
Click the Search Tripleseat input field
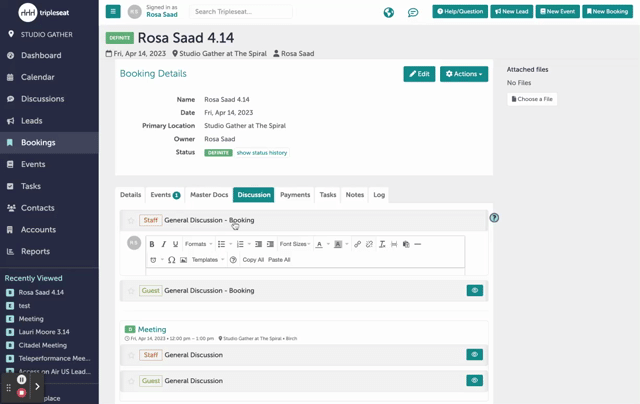[x=241, y=12]
